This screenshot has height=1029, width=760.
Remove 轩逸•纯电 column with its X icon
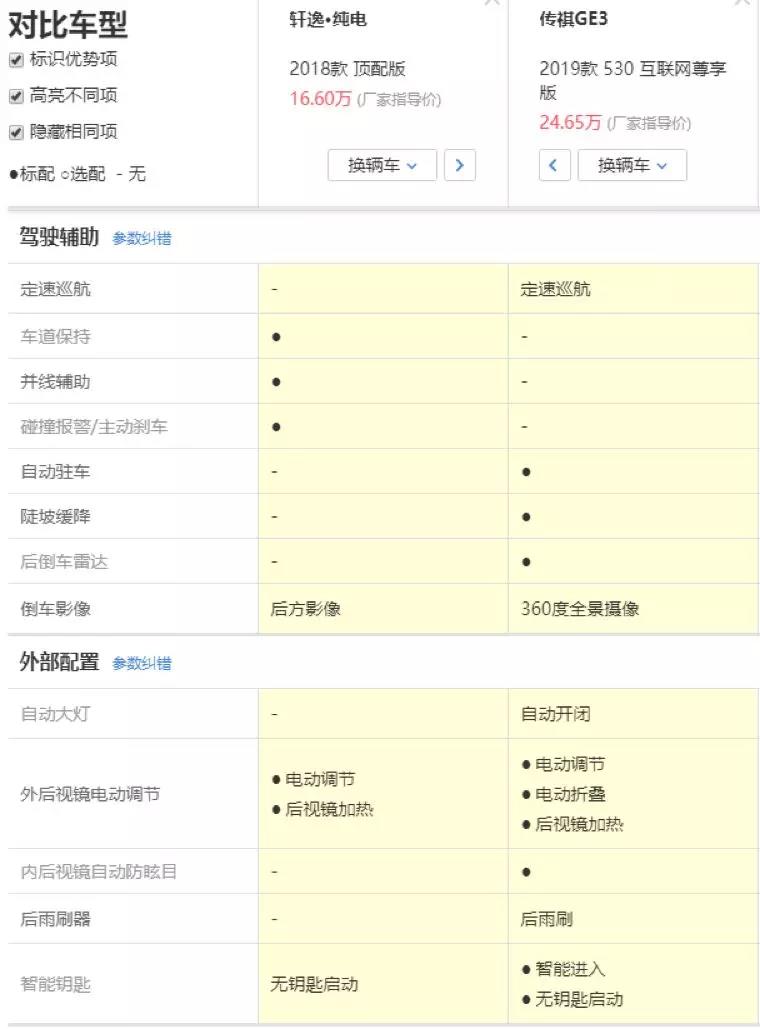coord(491,2)
